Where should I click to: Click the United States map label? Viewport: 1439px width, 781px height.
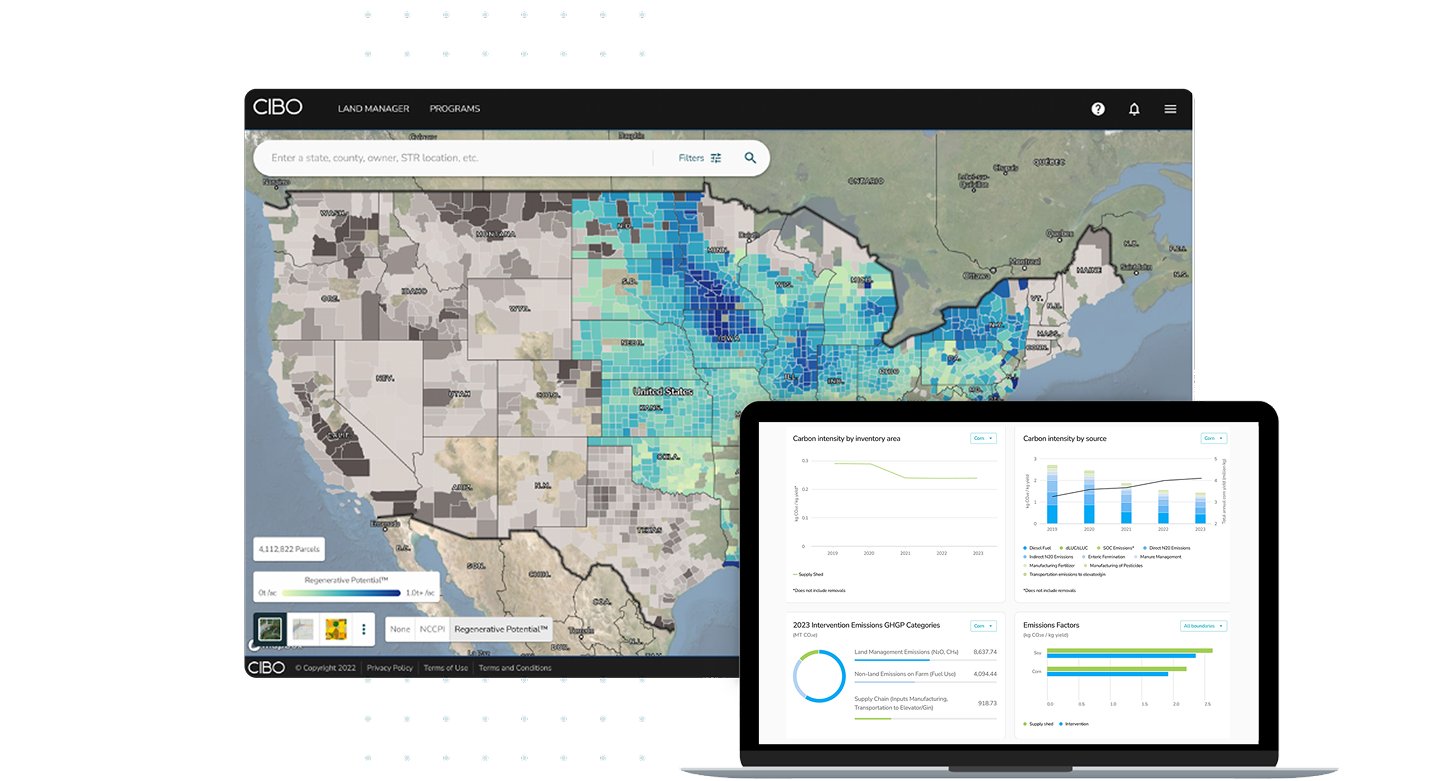point(664,391)
